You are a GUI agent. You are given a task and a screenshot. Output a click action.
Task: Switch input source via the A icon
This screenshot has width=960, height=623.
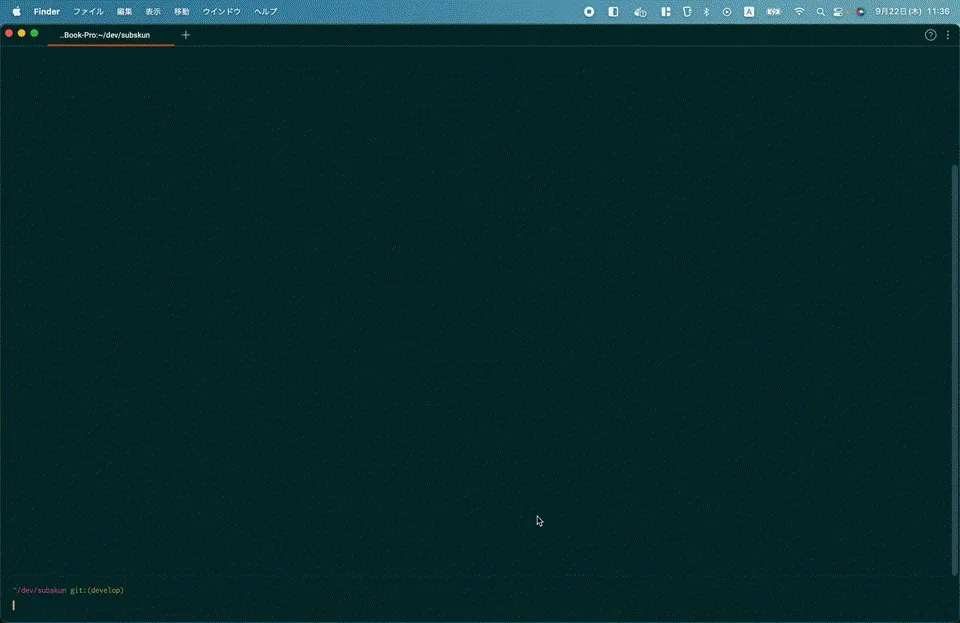coord(748,11)
